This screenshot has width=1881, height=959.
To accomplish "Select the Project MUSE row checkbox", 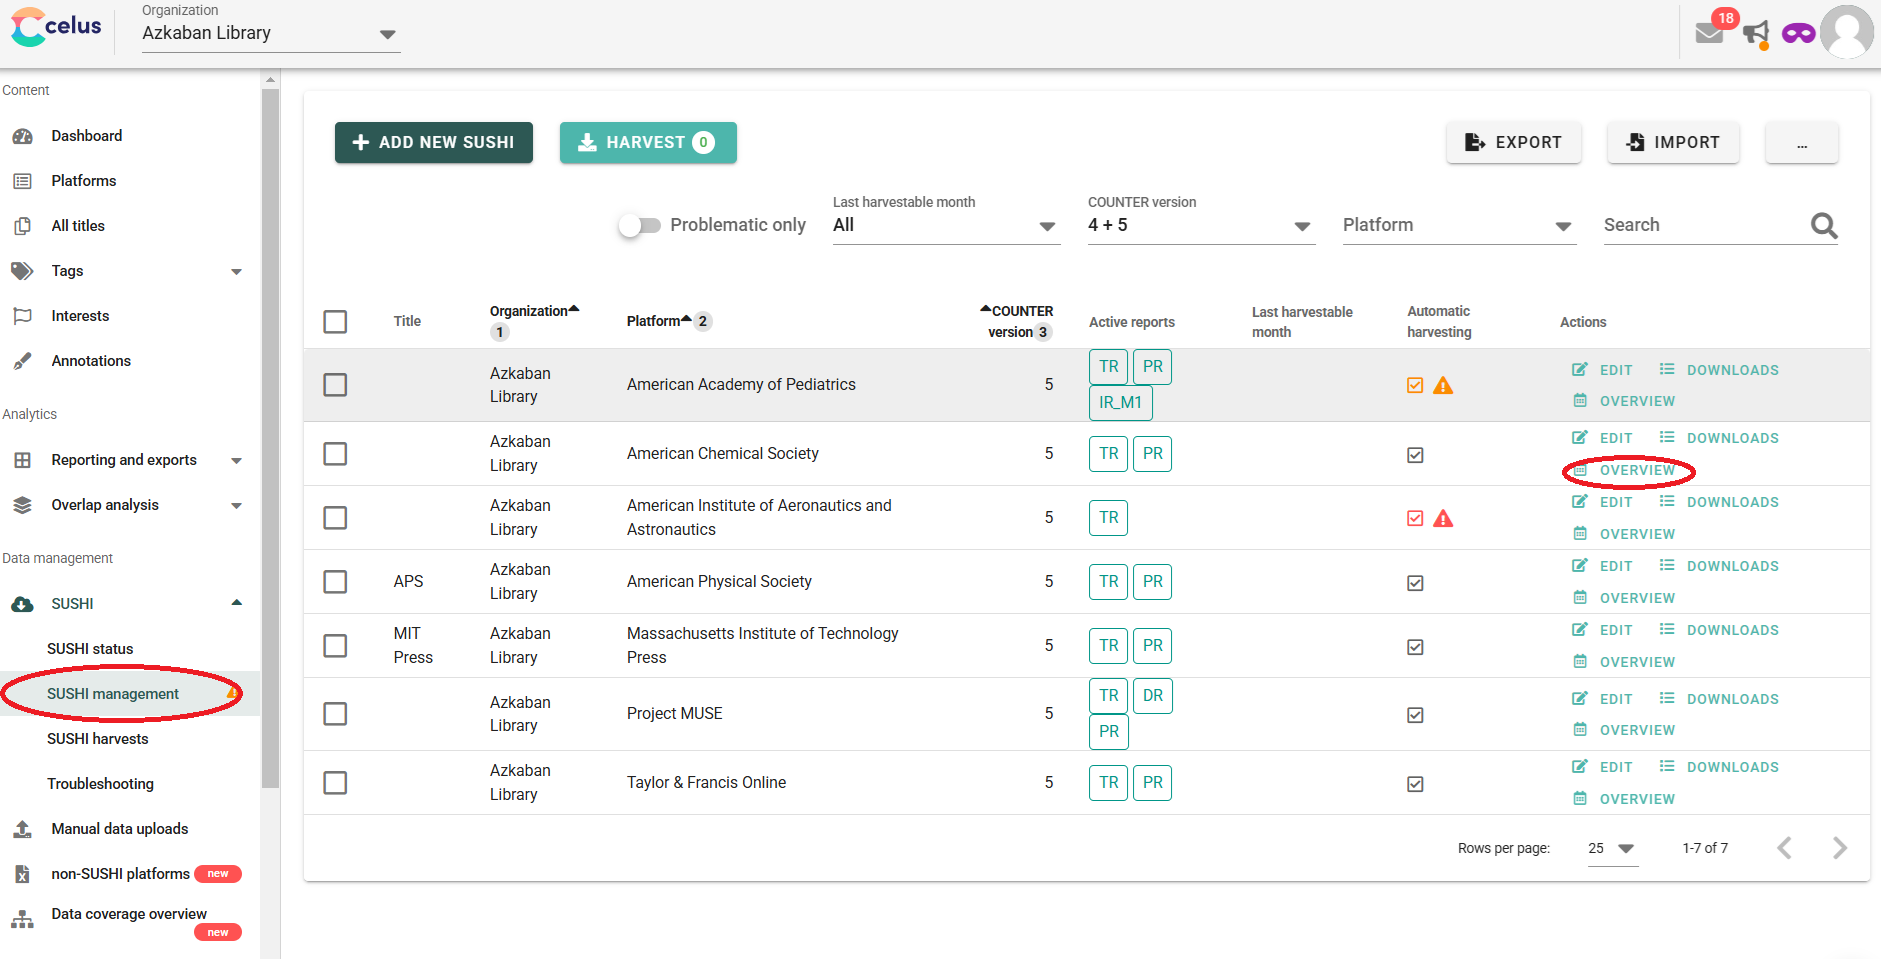I will [336, 714].
